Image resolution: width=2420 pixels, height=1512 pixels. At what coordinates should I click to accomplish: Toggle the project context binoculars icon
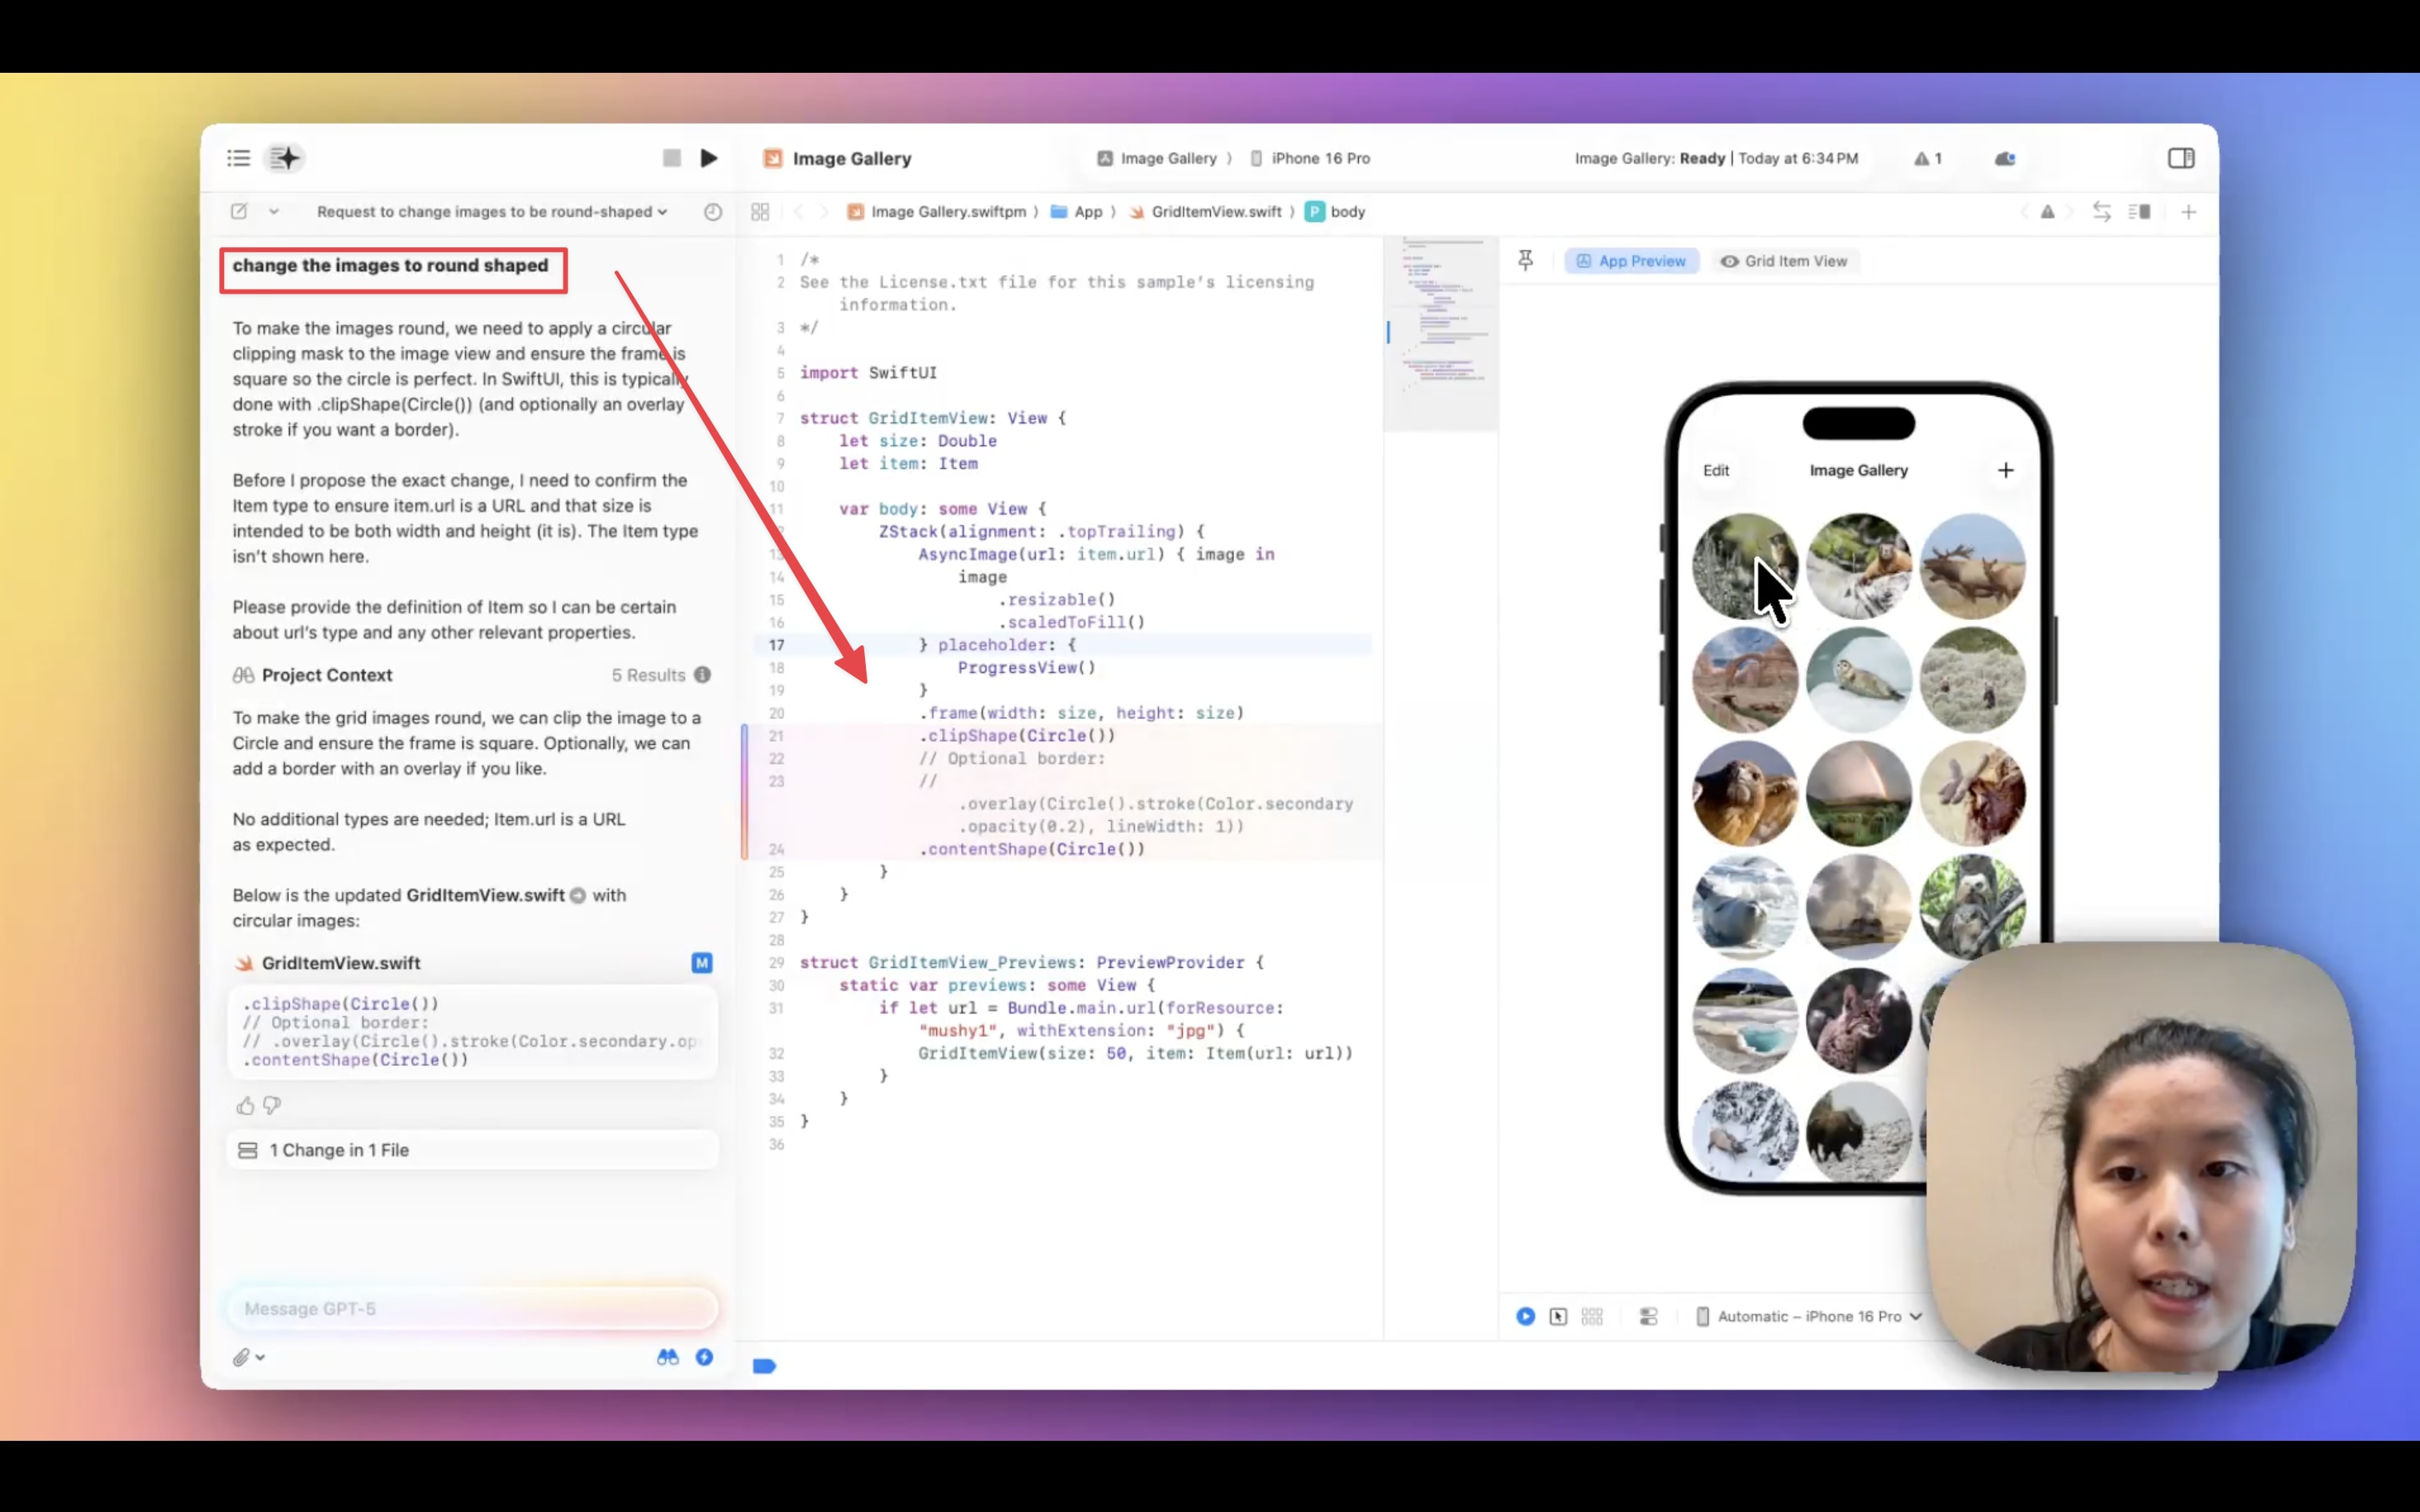point(667,1357)
